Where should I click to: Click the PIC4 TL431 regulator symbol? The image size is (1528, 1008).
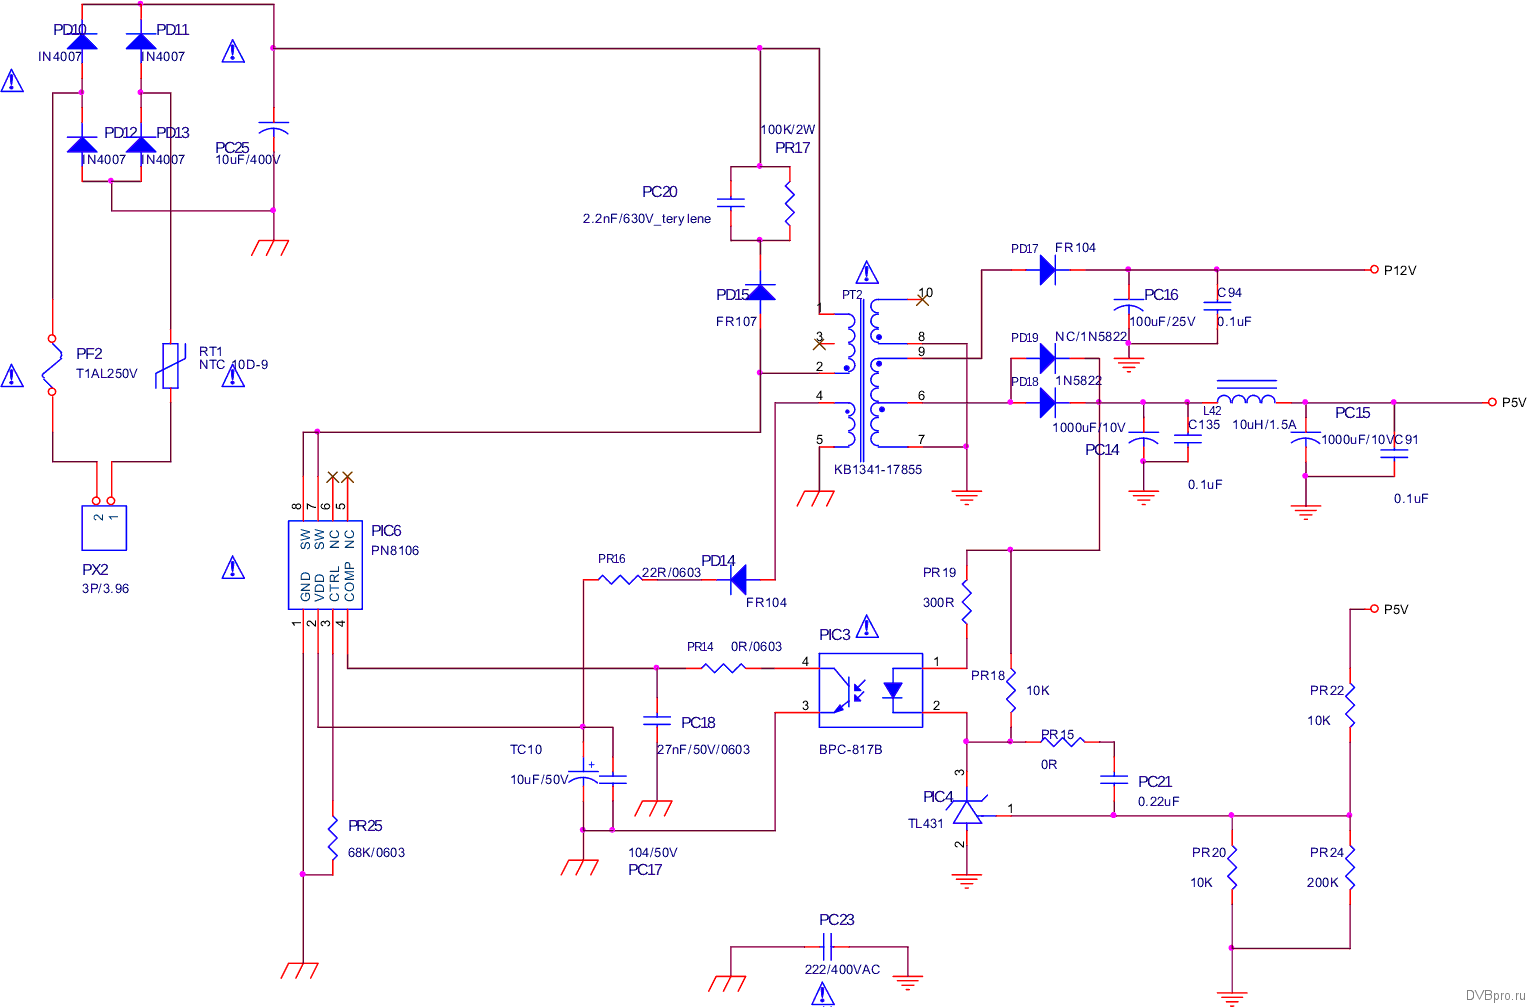(x=967, y=809)
